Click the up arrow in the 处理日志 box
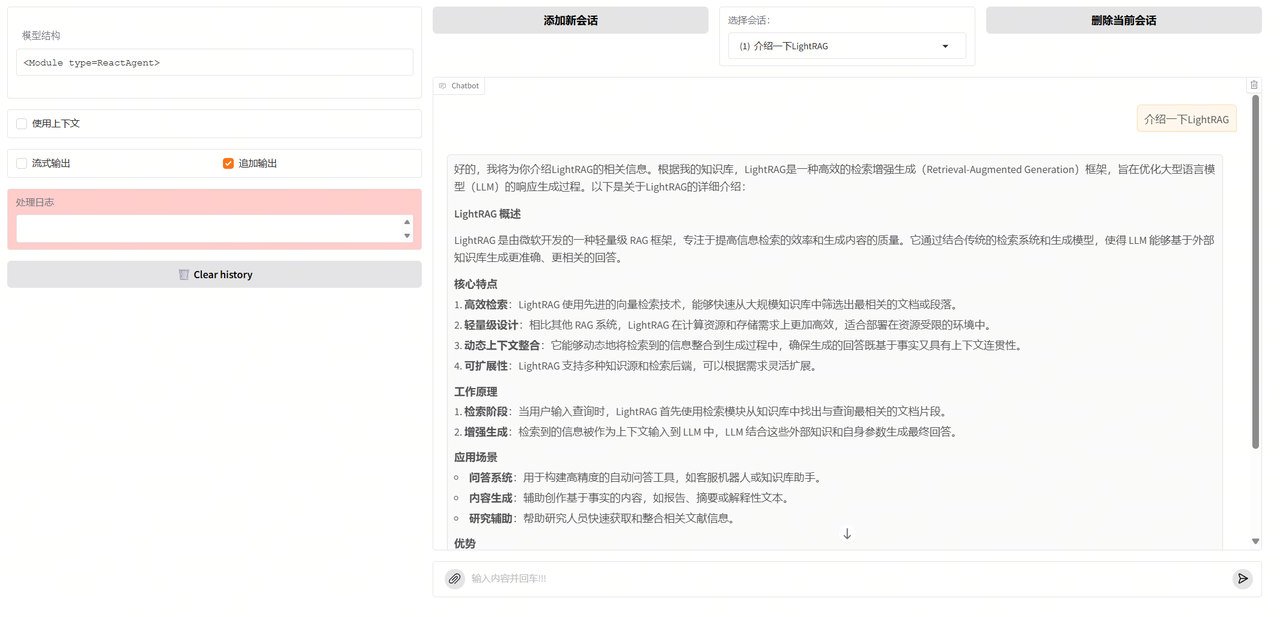Screen dimensions: 1280x617 [407, 222]
